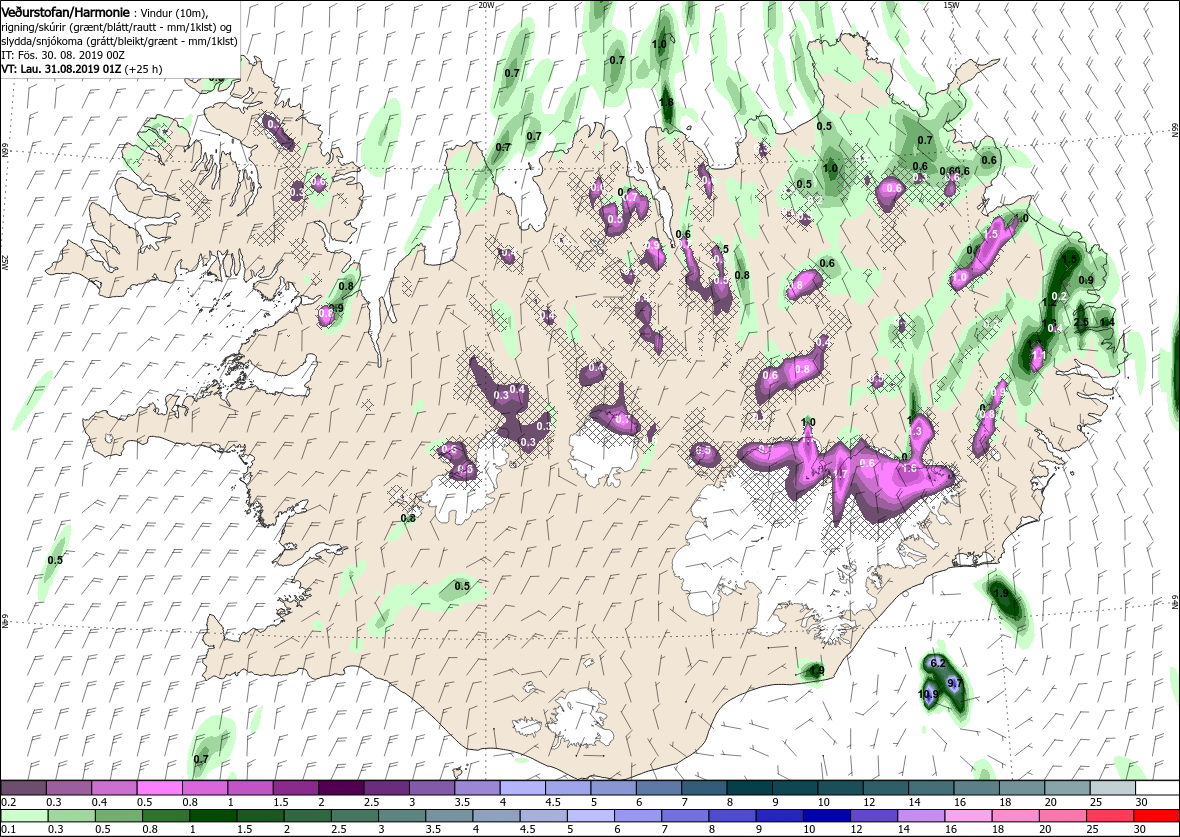Click the light gray 25 snow-scale swatch

(1112, 787)
